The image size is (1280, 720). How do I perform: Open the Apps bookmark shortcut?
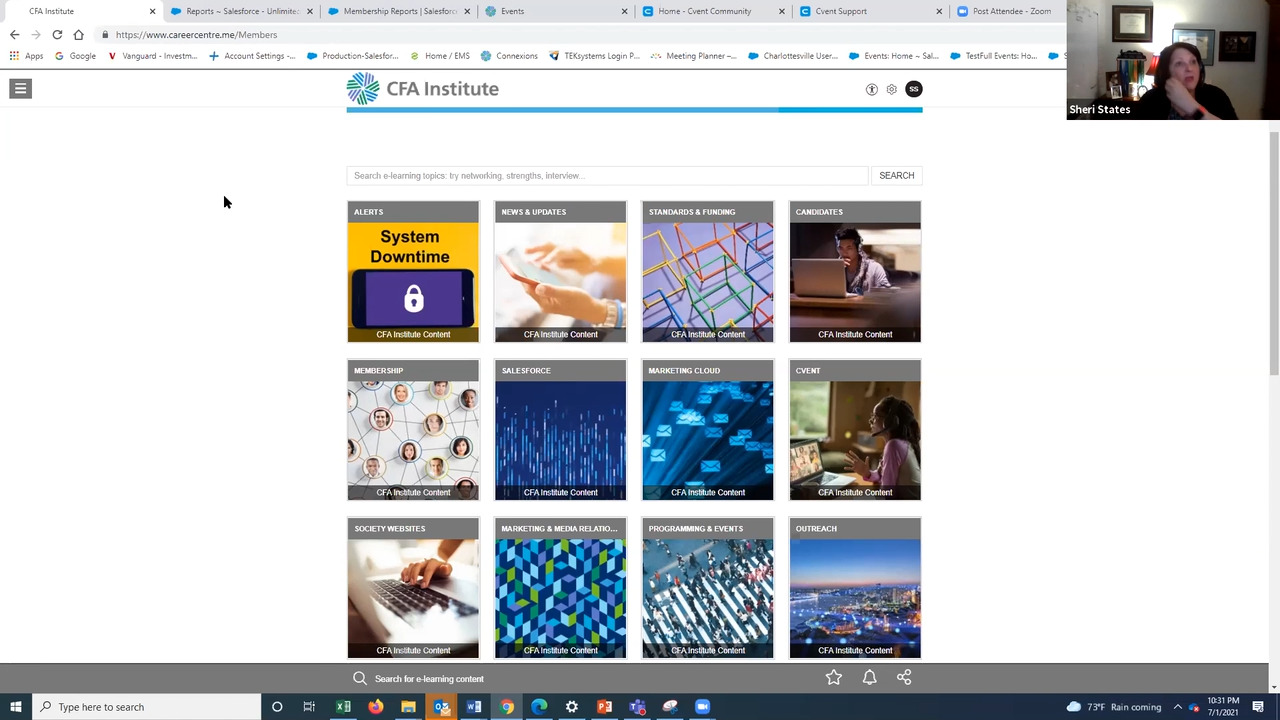(27, 56)
